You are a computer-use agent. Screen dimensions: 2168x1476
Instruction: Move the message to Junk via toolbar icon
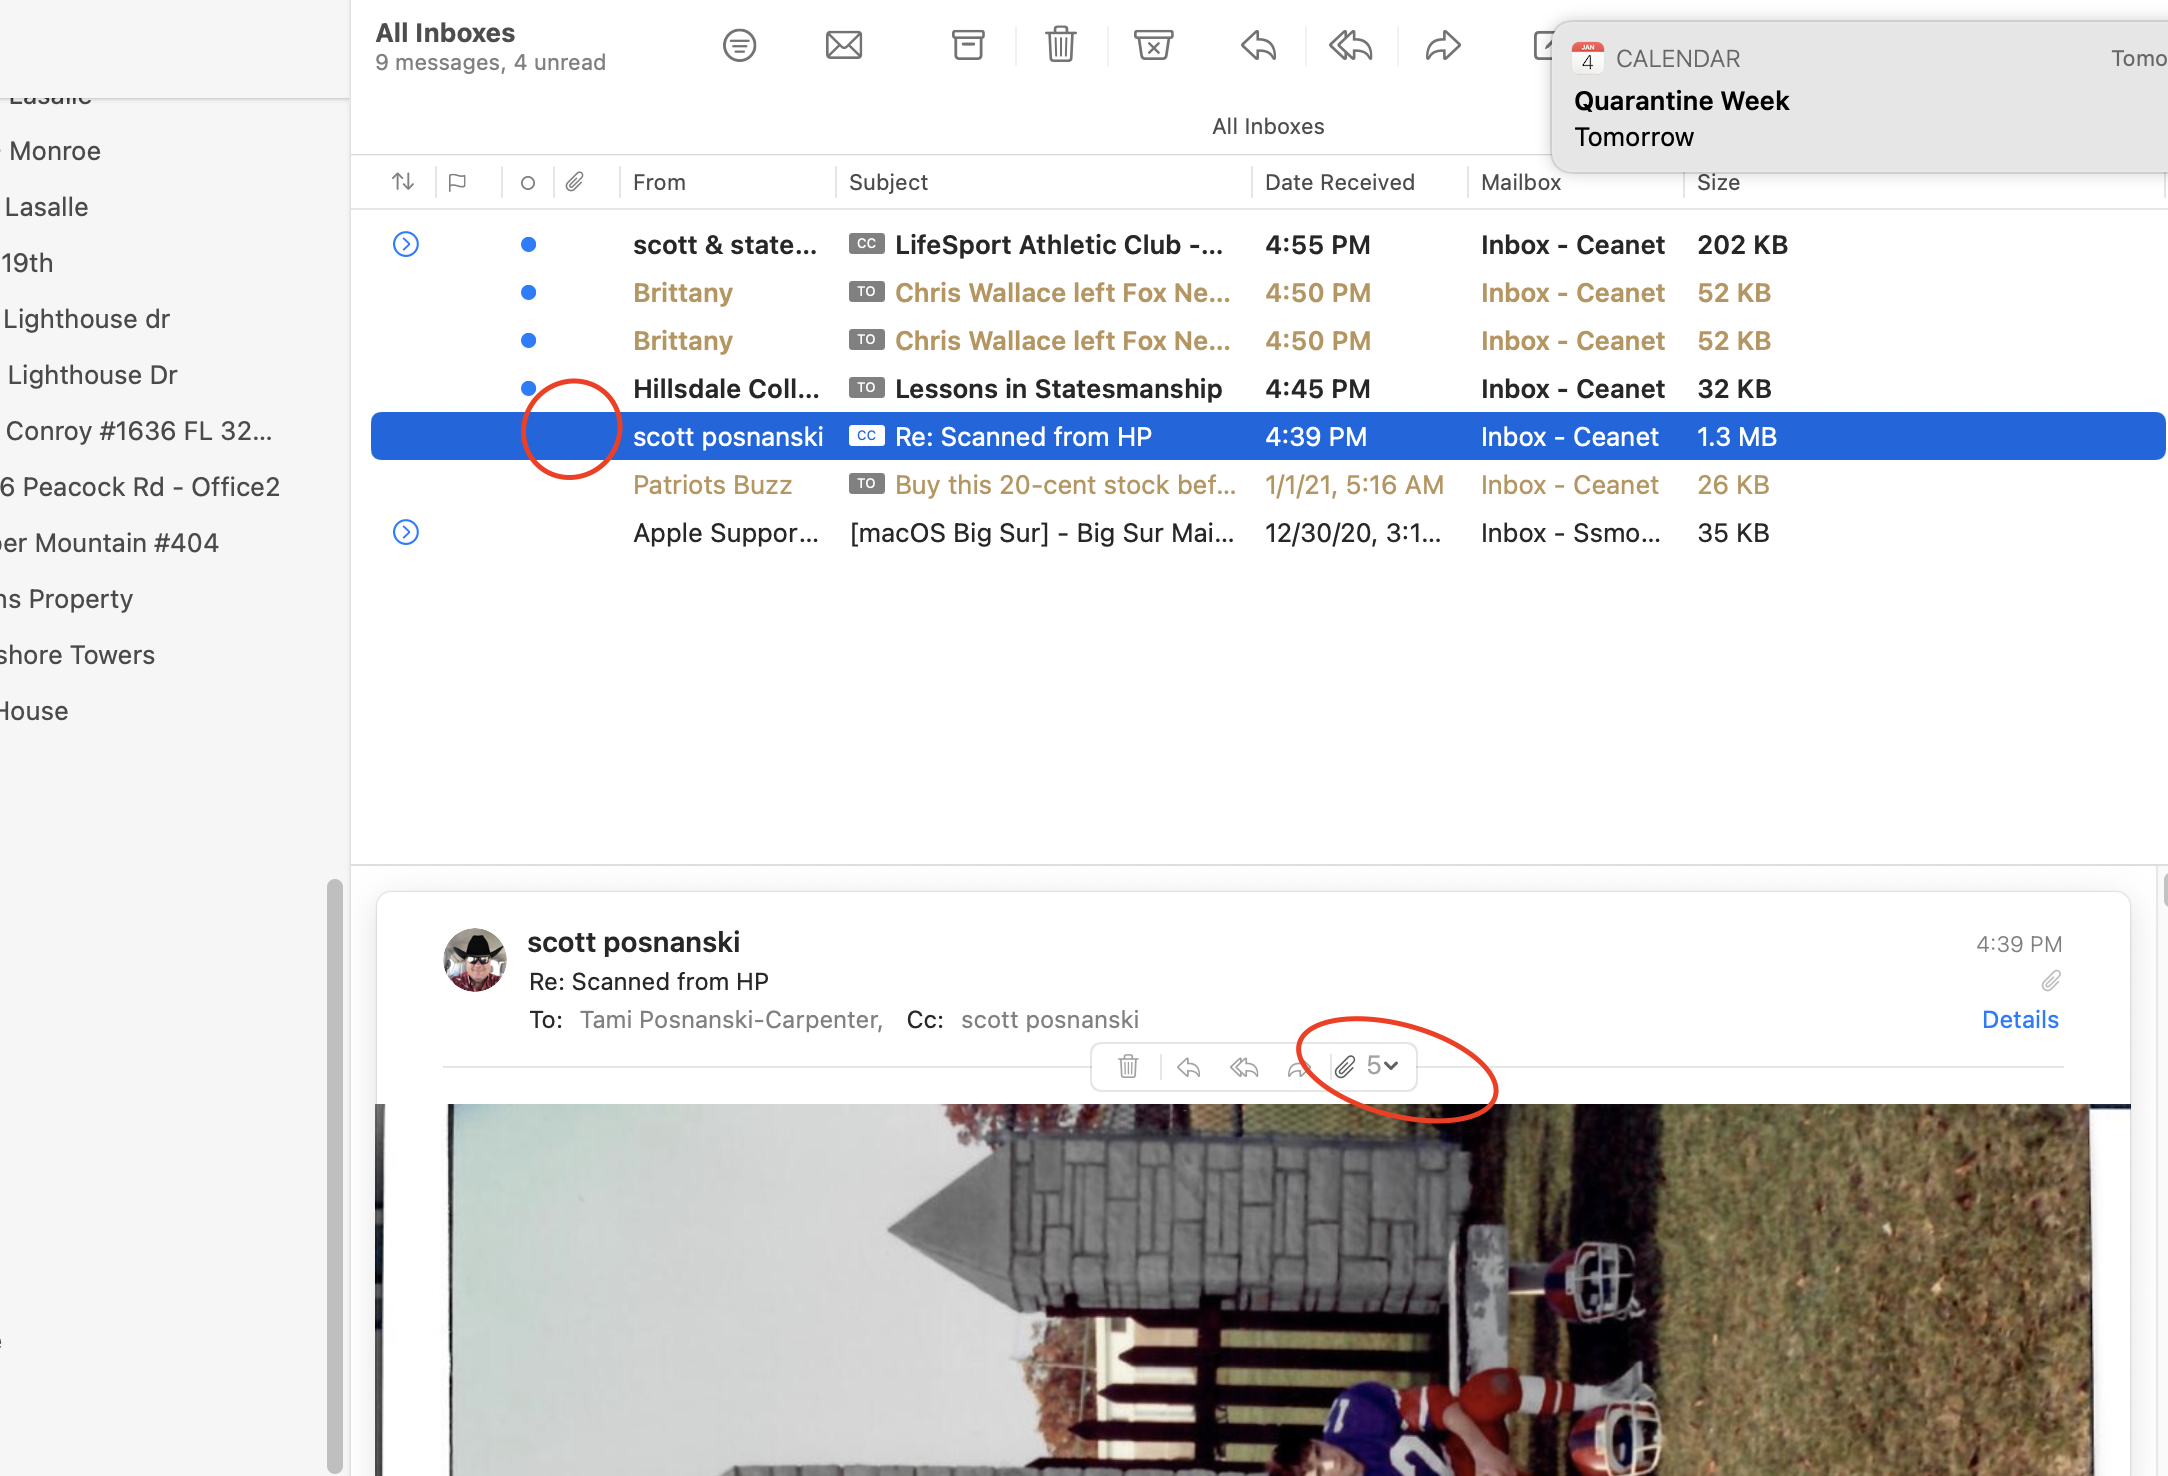[x=1152, y=45]
